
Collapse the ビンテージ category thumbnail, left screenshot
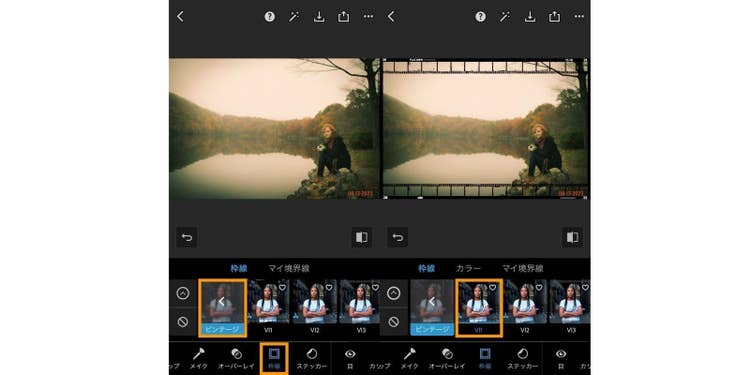click(222, 308)
